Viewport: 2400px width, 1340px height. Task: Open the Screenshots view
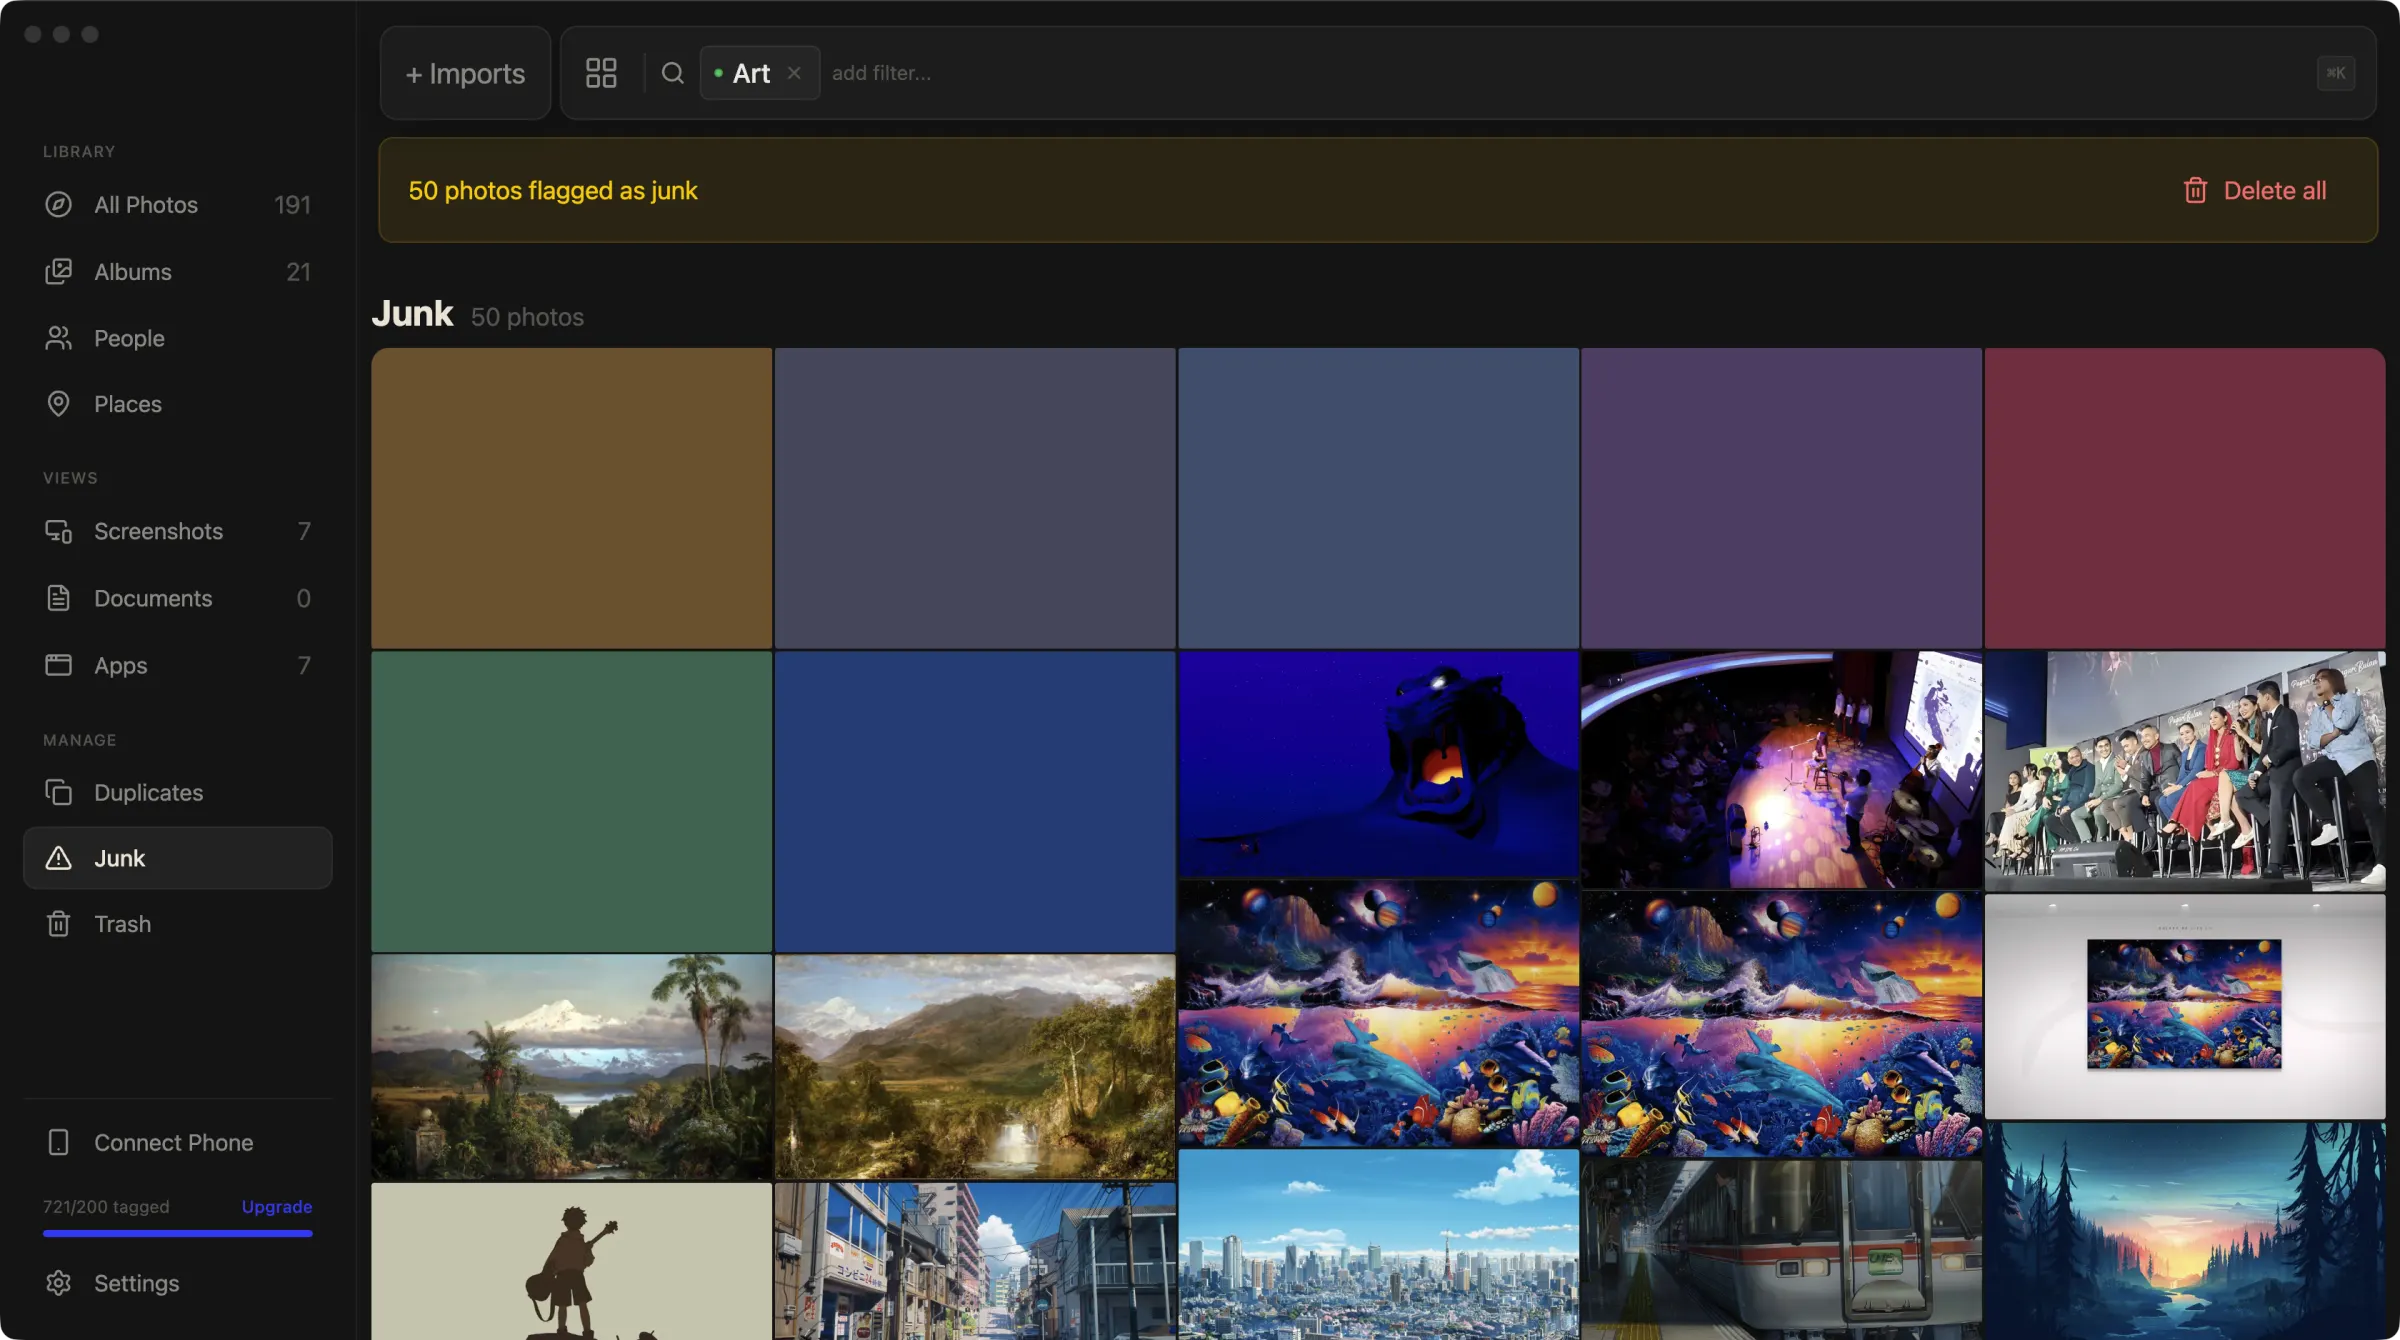click(x=178, y=531)
